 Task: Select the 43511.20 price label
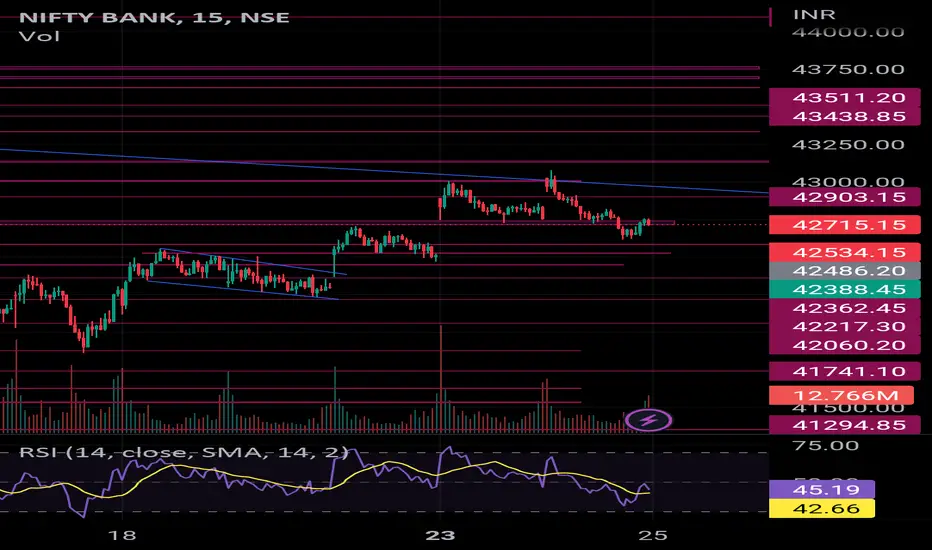(845, 98)
